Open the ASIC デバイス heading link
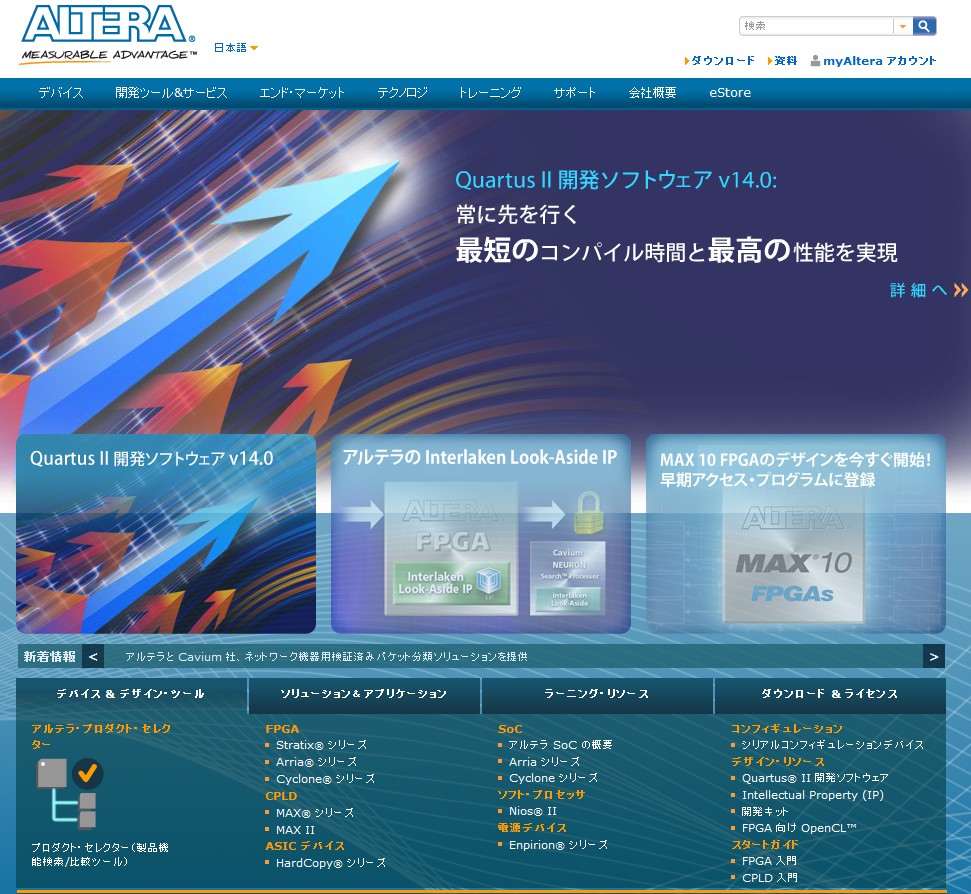The height and width of the screenshot is (894, 971). pos(305,846)
